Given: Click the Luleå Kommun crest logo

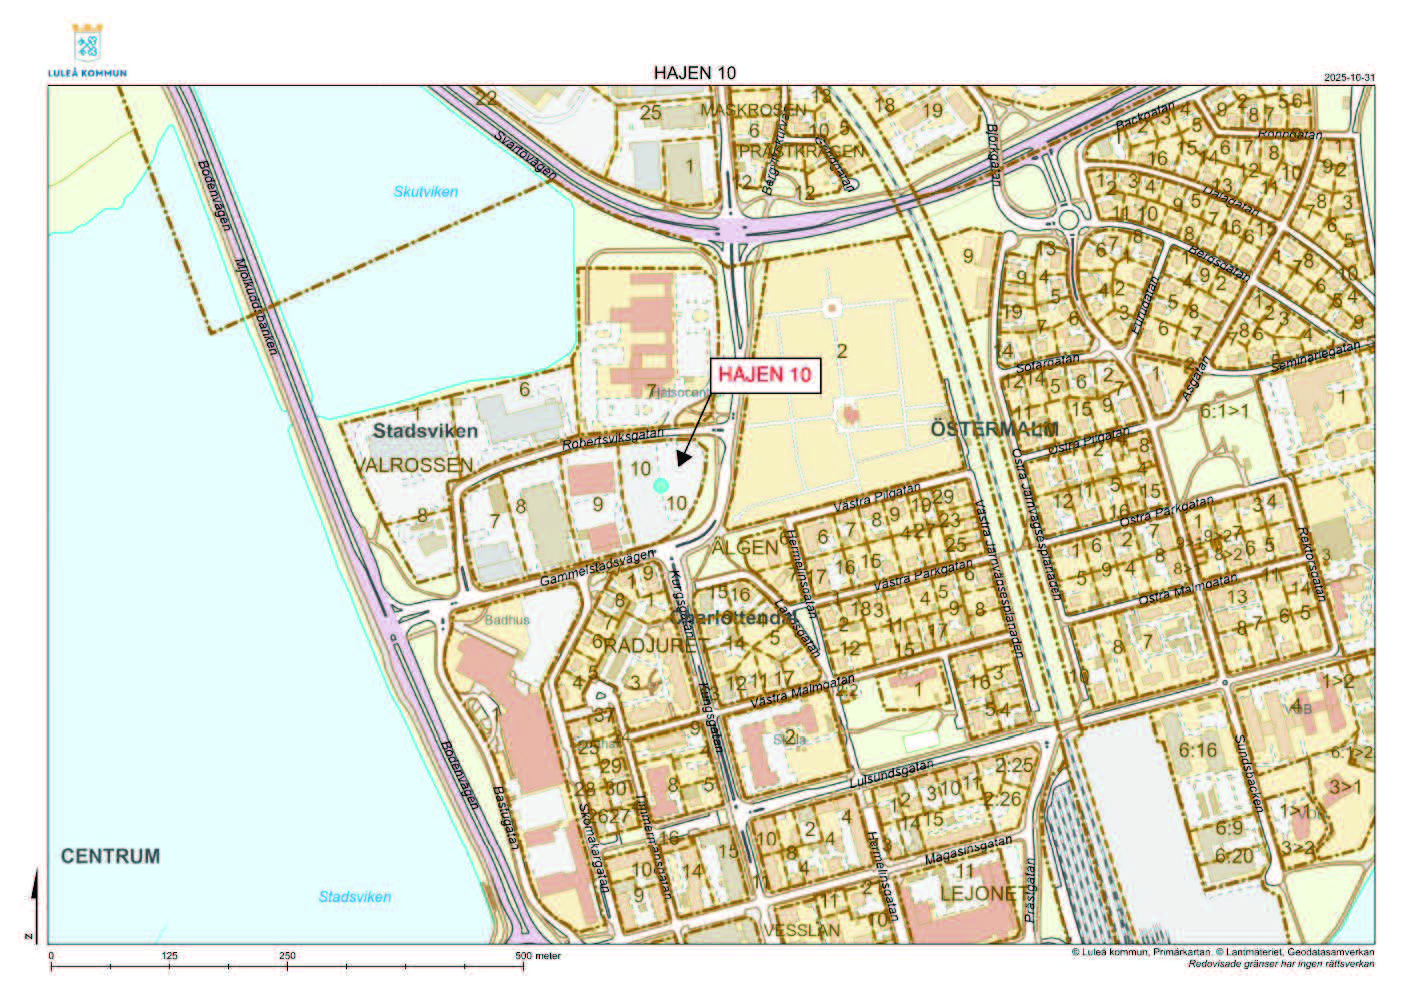Looking at the screenshot, I should coord(87,46).
